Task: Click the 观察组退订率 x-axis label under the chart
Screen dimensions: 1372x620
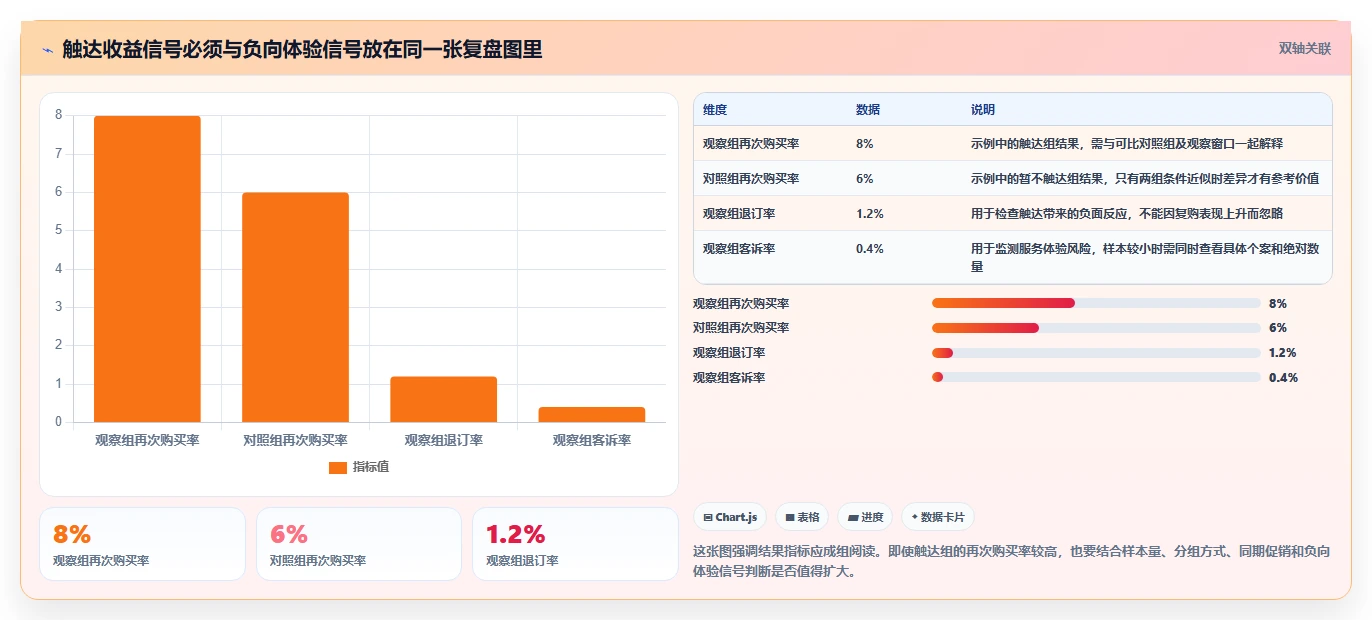Action: pos(443,440)
